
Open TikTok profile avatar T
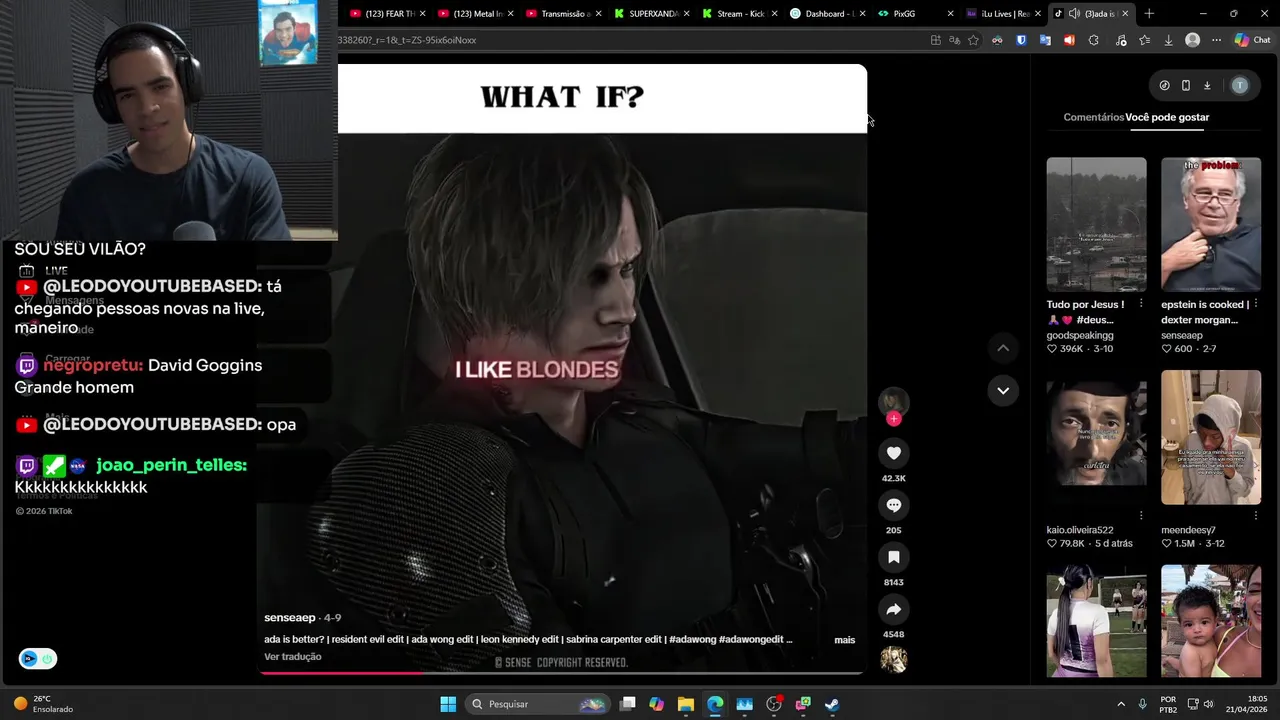(1240, 85)
